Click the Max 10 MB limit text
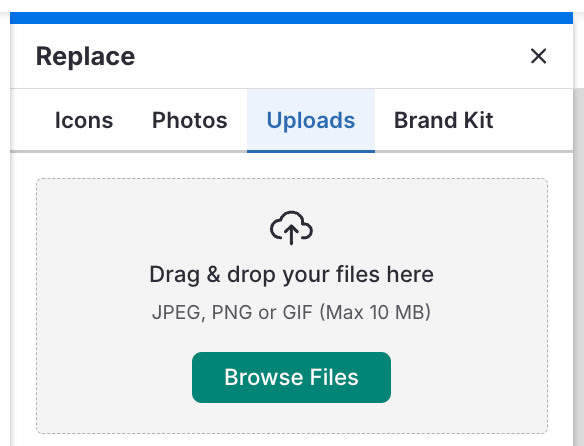 [375, 312]
